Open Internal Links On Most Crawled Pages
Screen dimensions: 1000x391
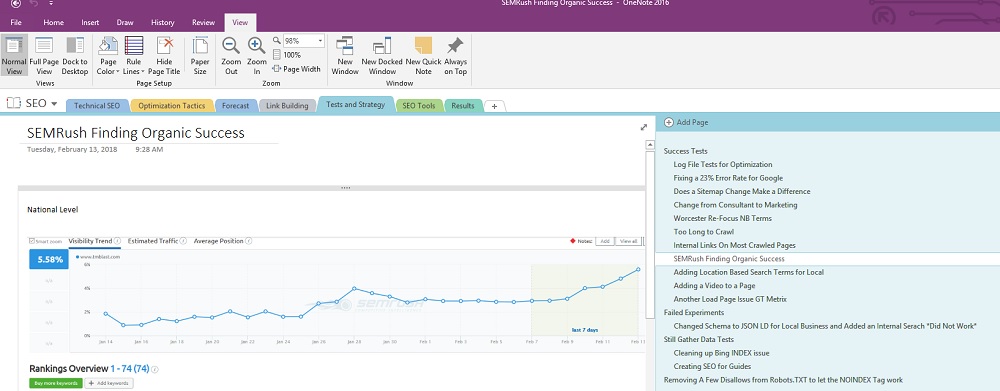[734, 245]
